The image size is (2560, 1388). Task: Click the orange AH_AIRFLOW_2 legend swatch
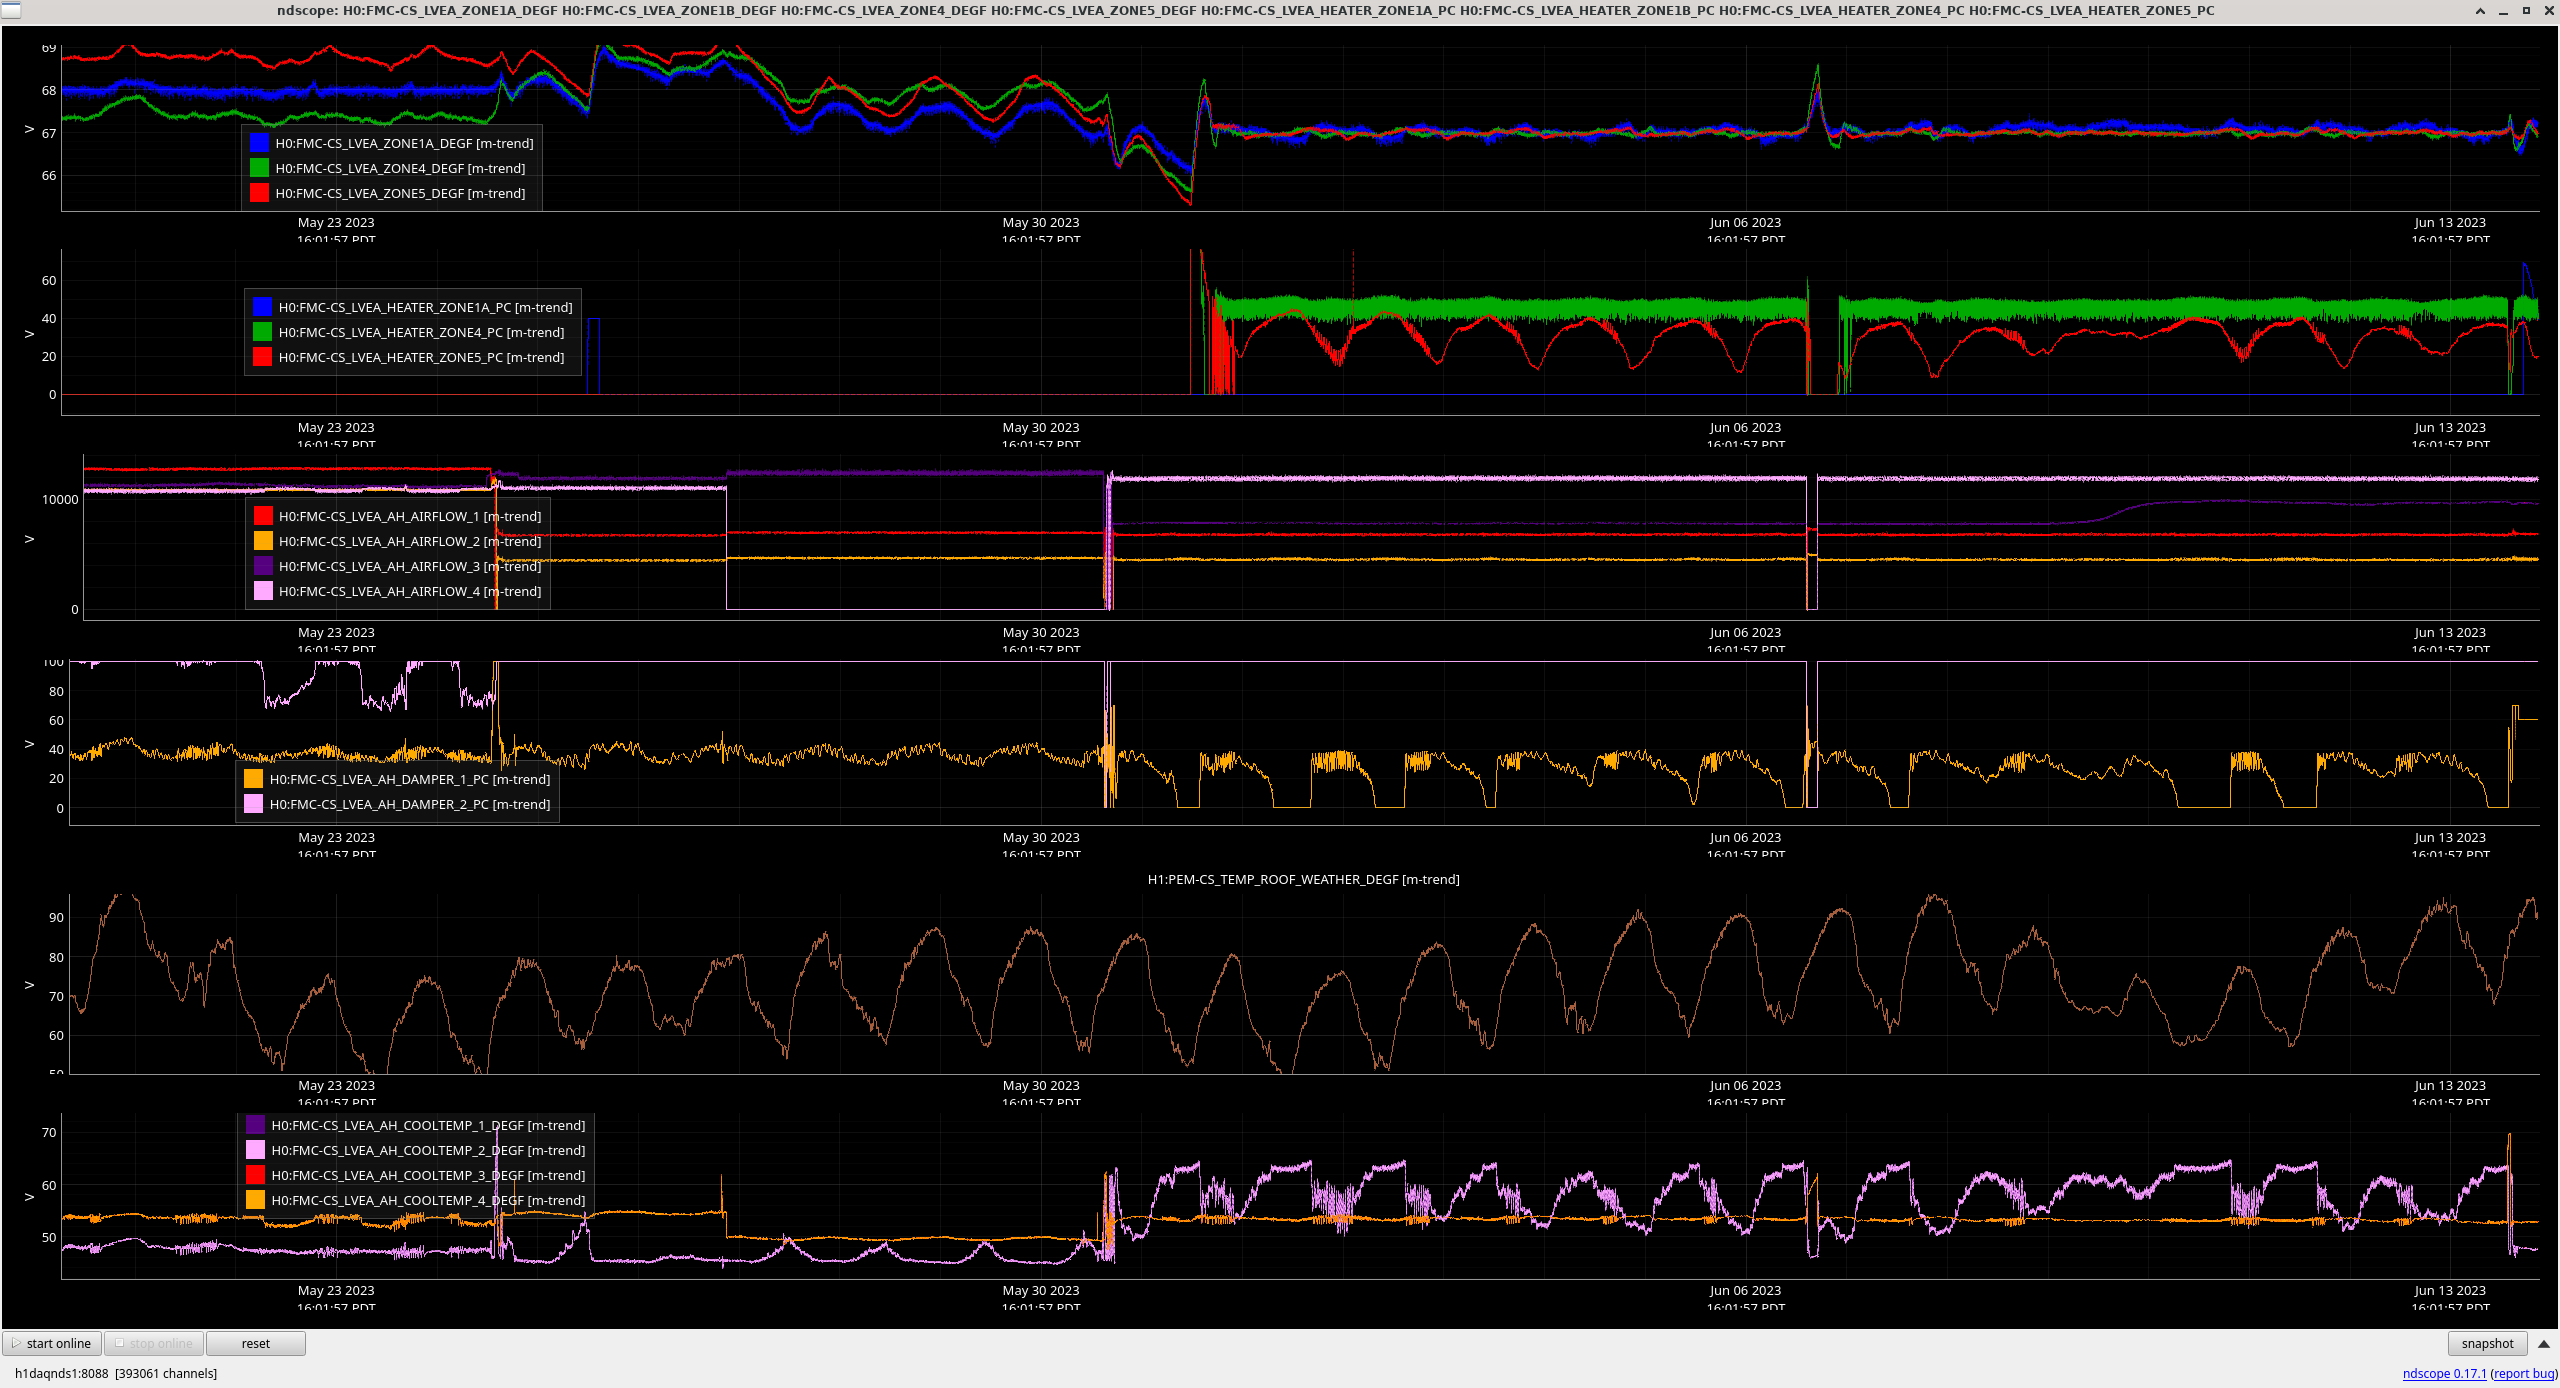263,541
